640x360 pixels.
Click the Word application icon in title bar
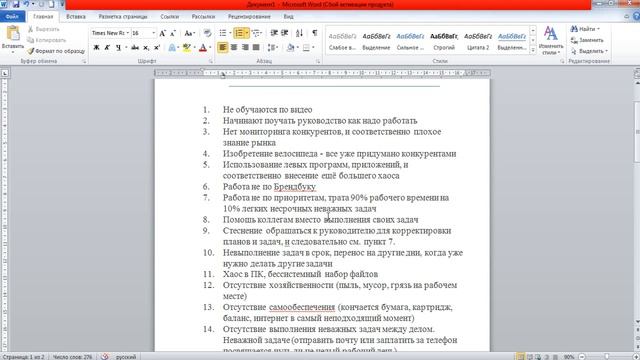(x=4, y=4)
